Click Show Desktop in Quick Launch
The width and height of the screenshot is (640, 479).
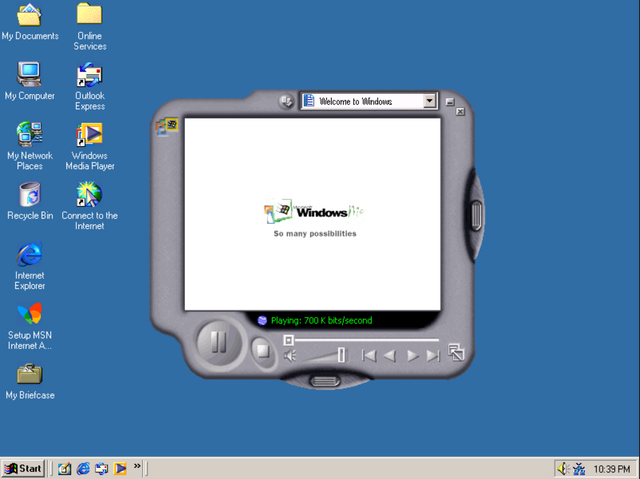click(x=64, y=468)
